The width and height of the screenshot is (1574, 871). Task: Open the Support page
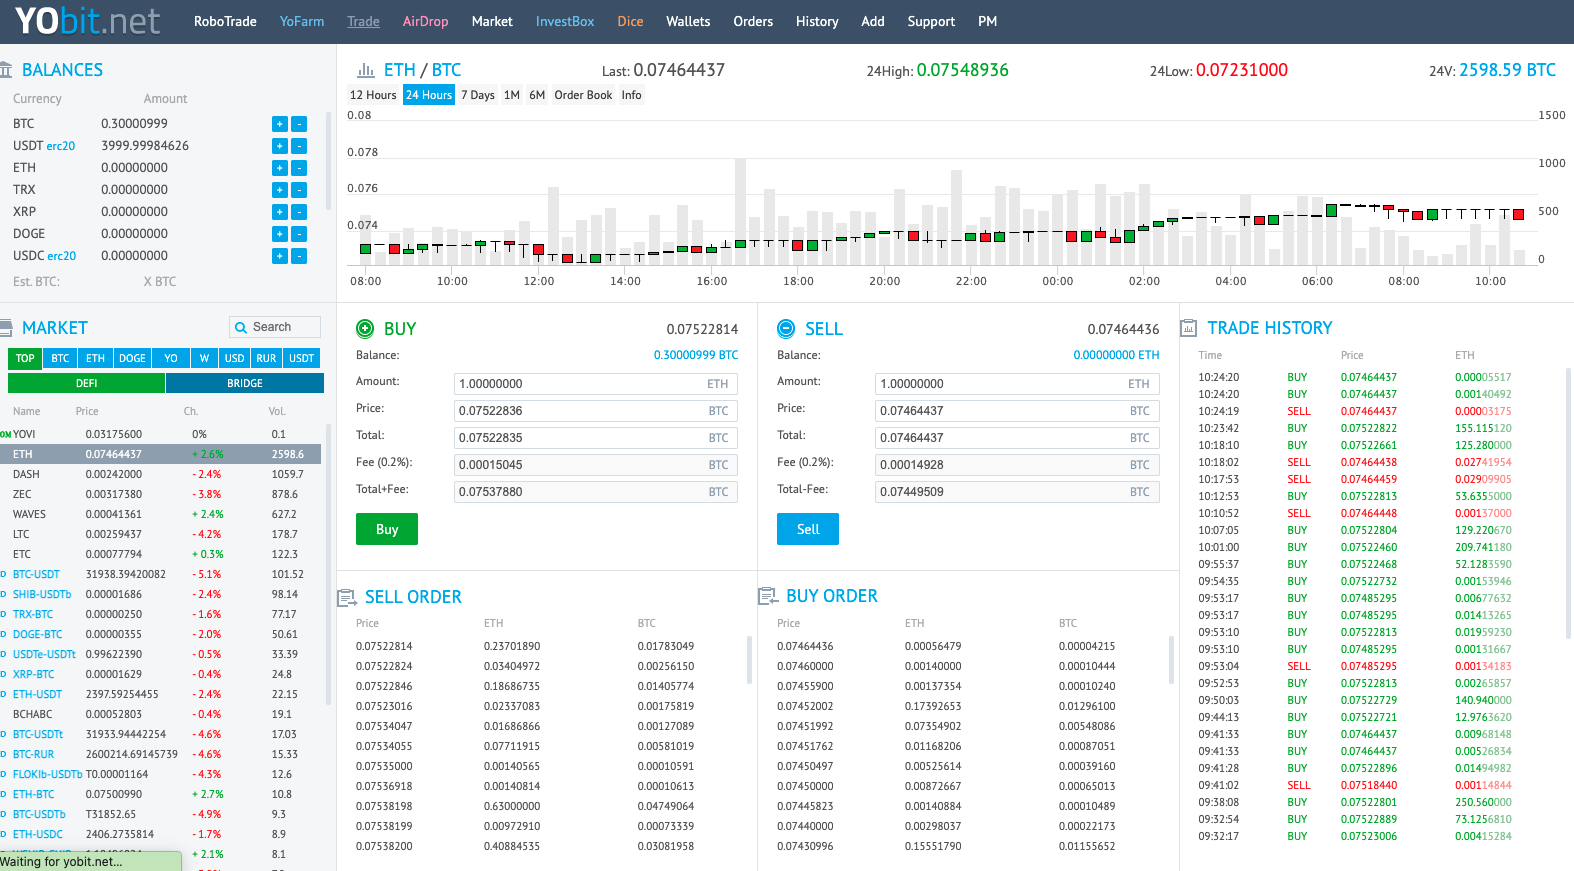[931, 21]
